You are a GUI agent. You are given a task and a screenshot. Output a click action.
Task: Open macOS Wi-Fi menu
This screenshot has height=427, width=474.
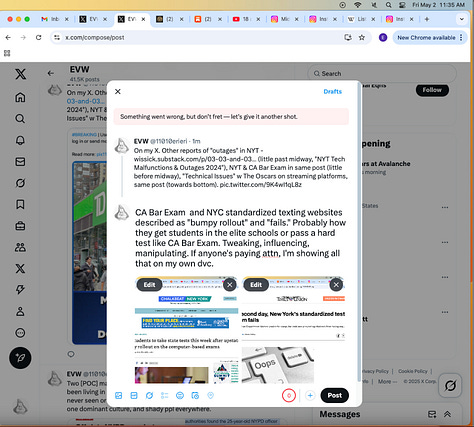pos(358,5)
